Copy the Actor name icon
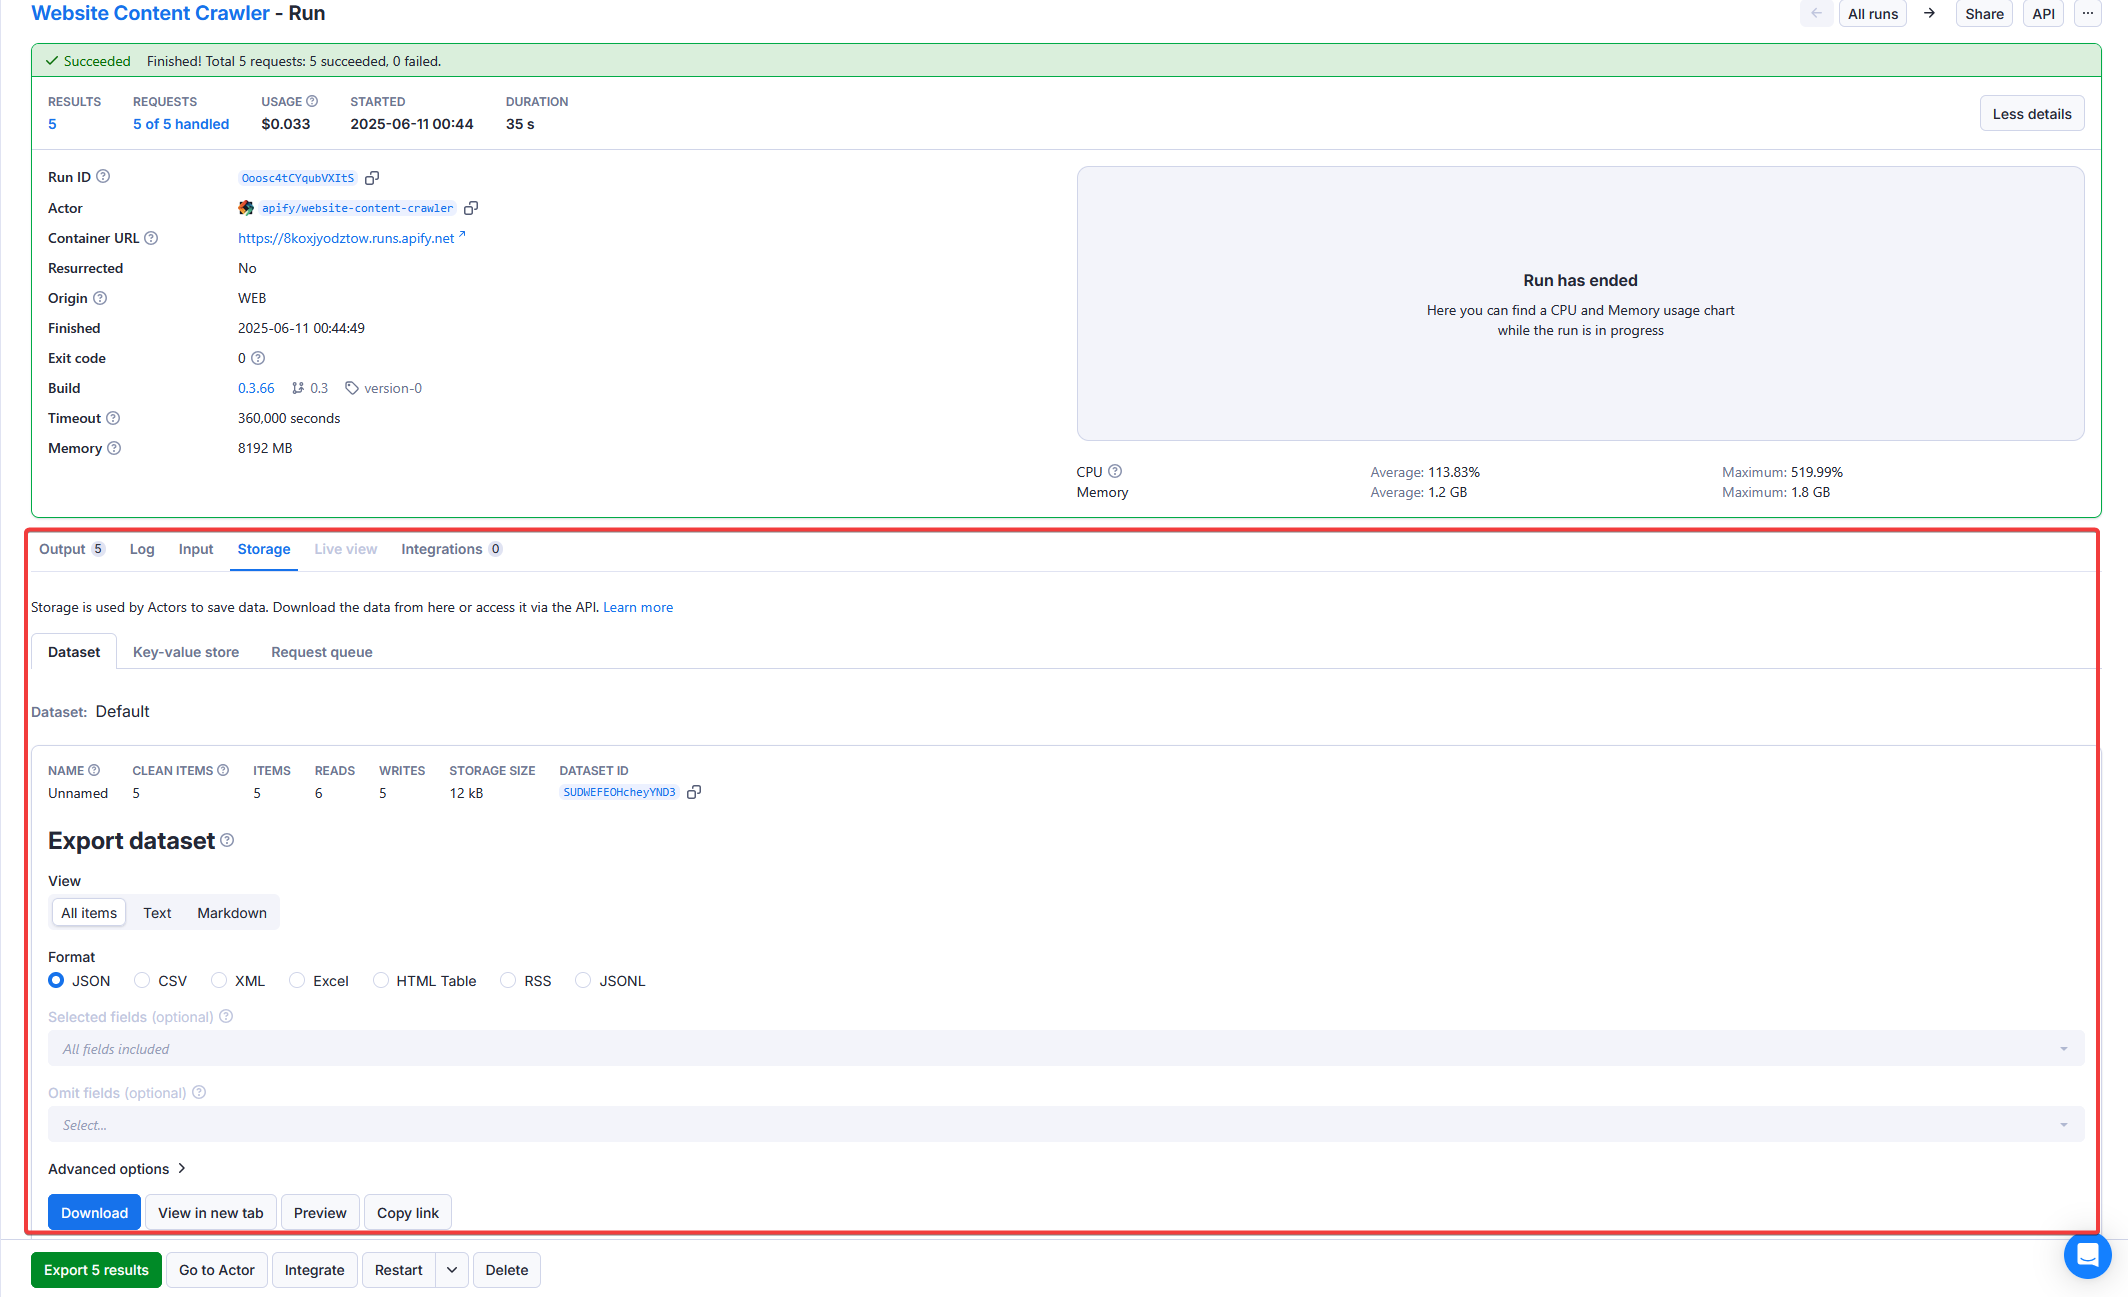The width and height of the screenshot is (2128, 1297). point(471,208)
